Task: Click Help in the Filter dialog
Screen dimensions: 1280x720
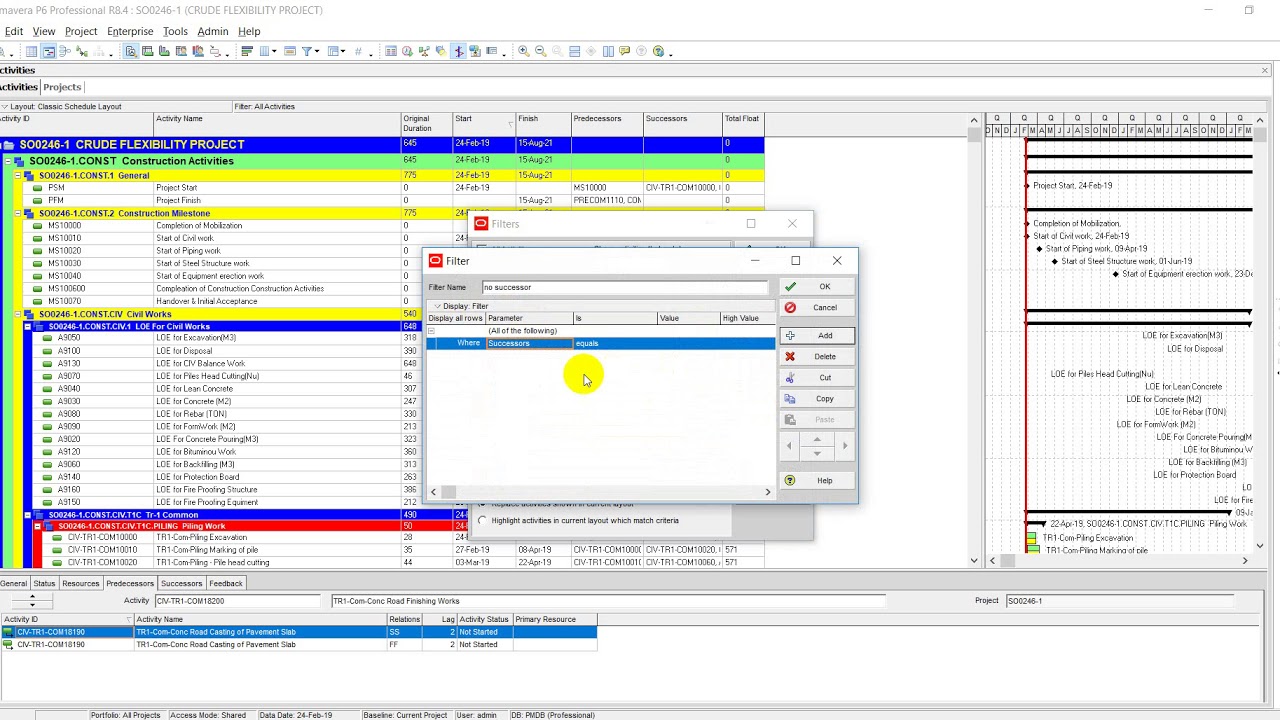Action: pos(817,481)
